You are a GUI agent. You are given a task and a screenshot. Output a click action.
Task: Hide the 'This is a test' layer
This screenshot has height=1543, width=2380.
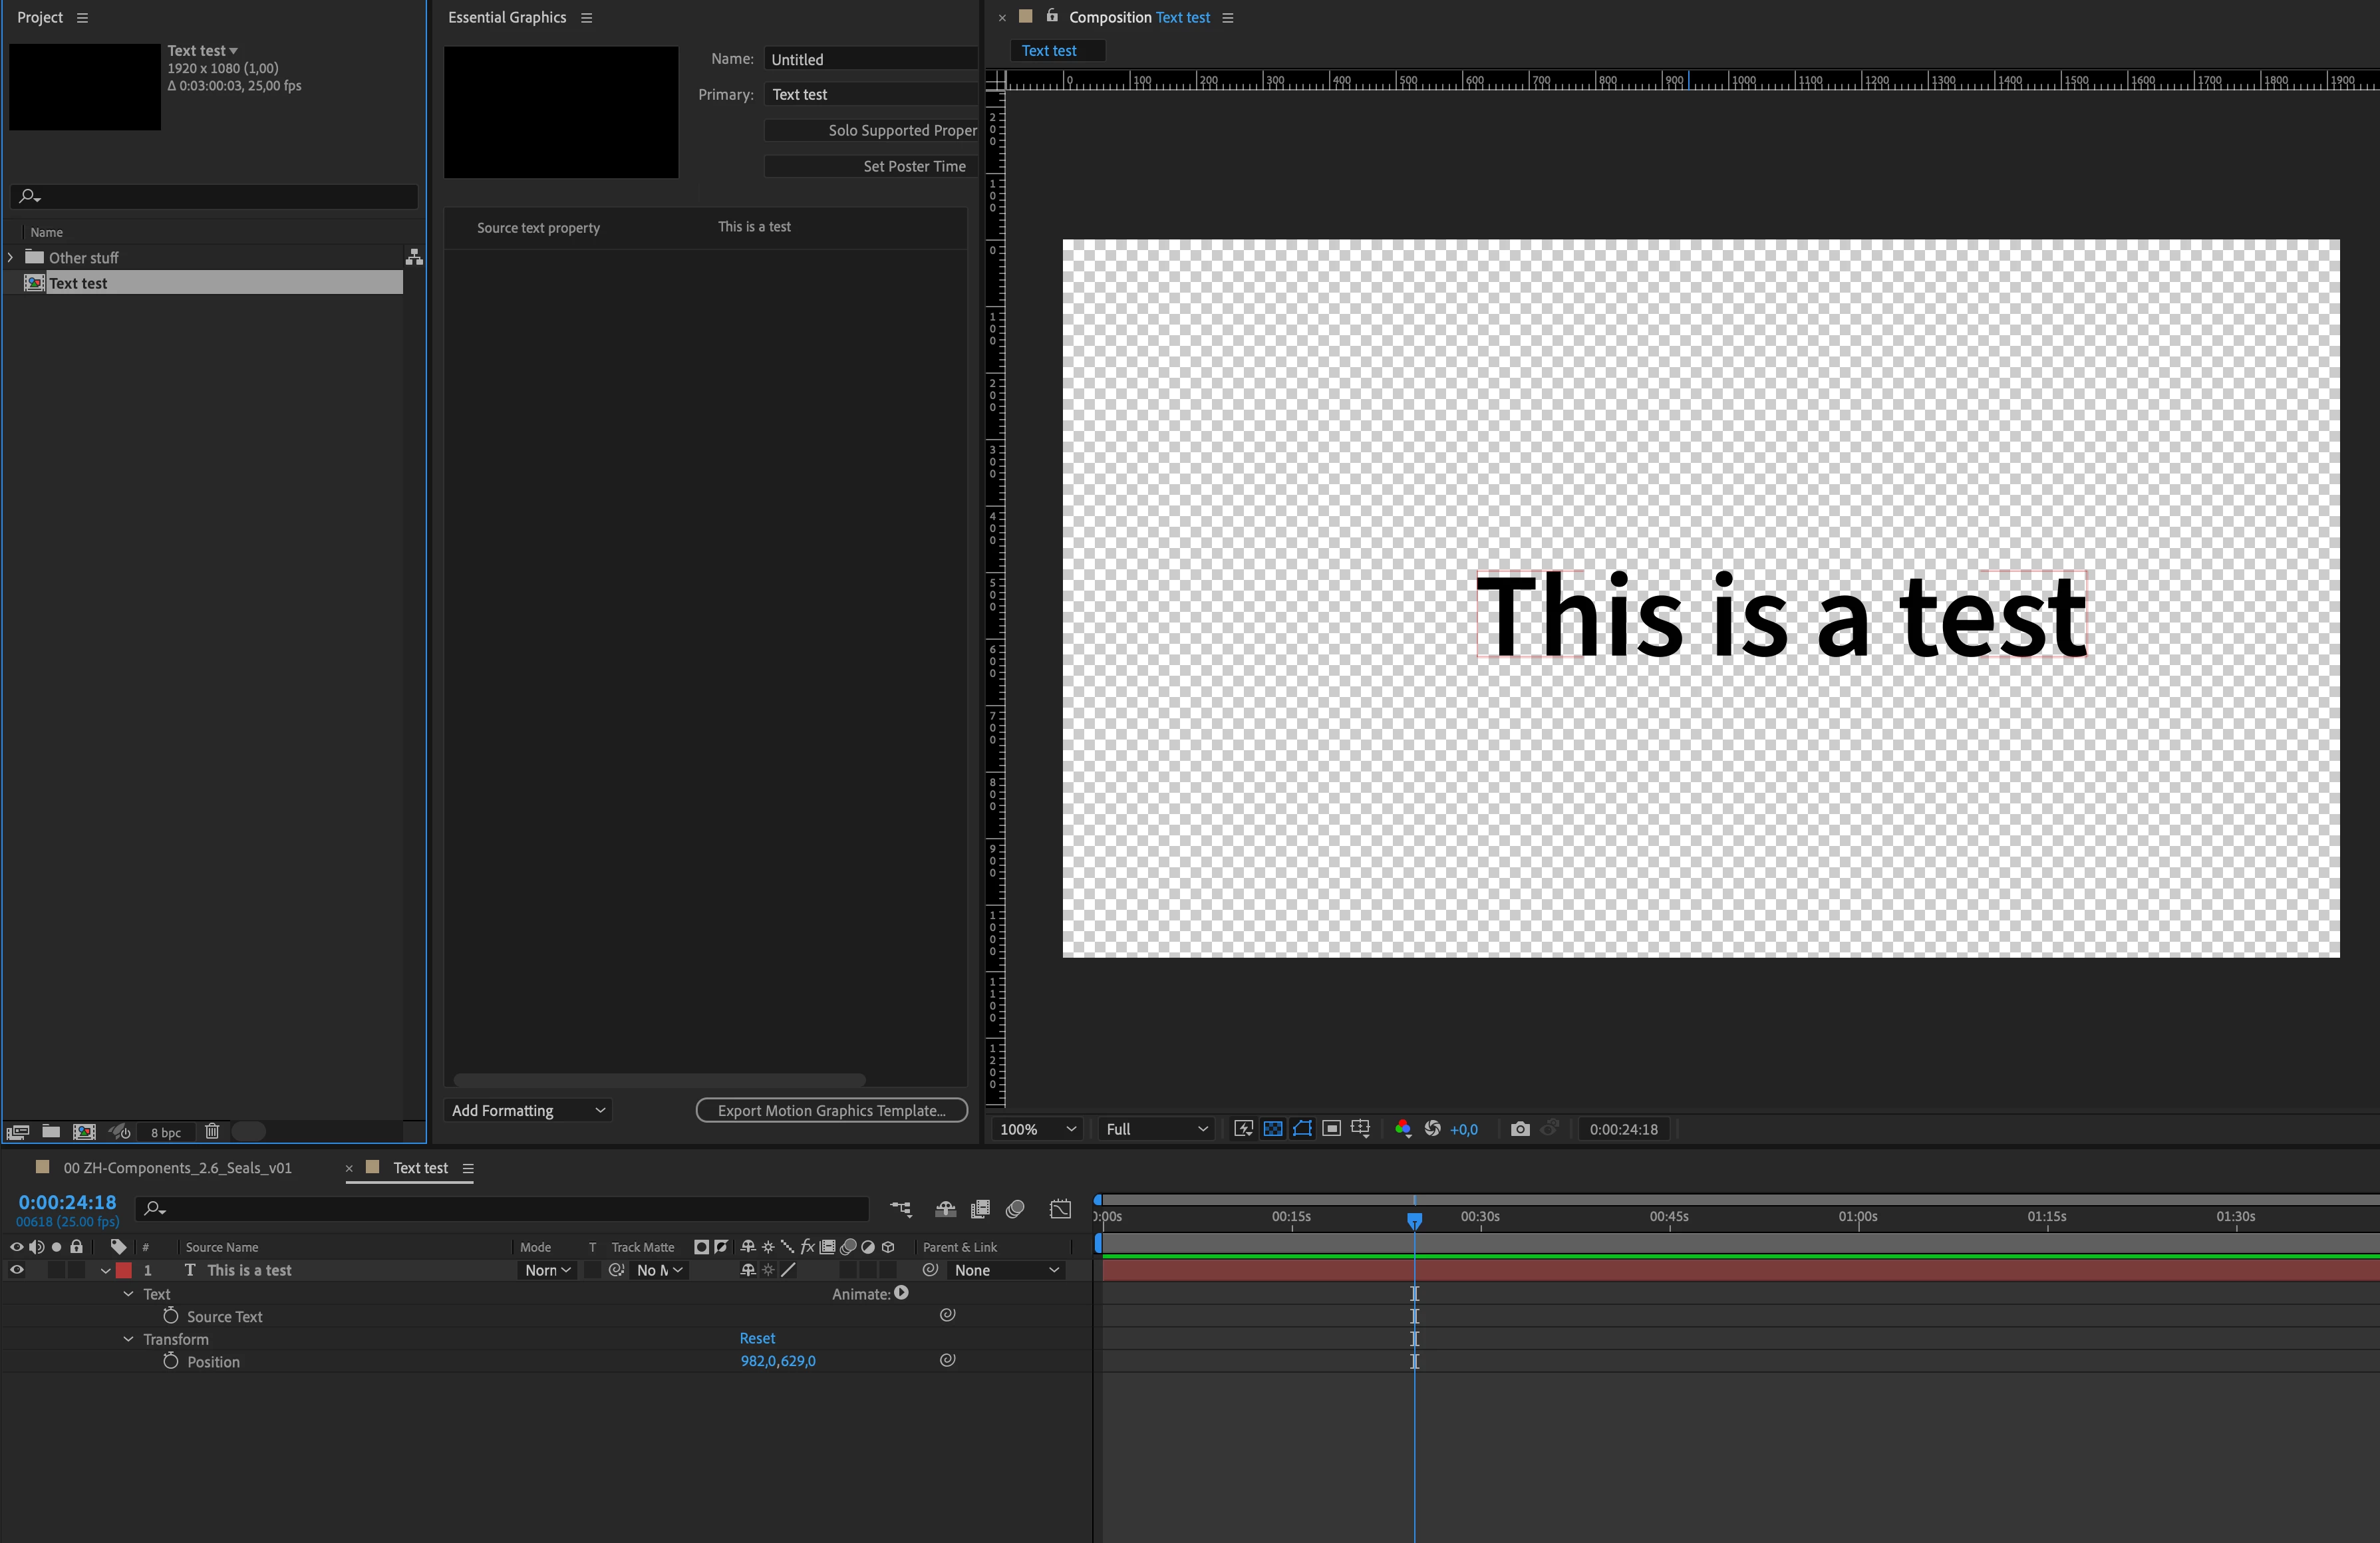17,1270
